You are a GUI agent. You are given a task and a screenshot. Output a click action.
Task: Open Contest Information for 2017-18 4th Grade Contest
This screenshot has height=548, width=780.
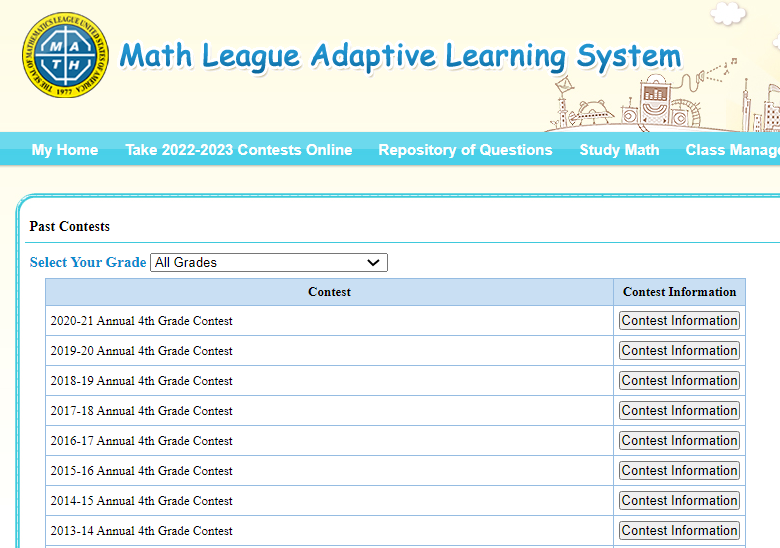tap(679, 410)
